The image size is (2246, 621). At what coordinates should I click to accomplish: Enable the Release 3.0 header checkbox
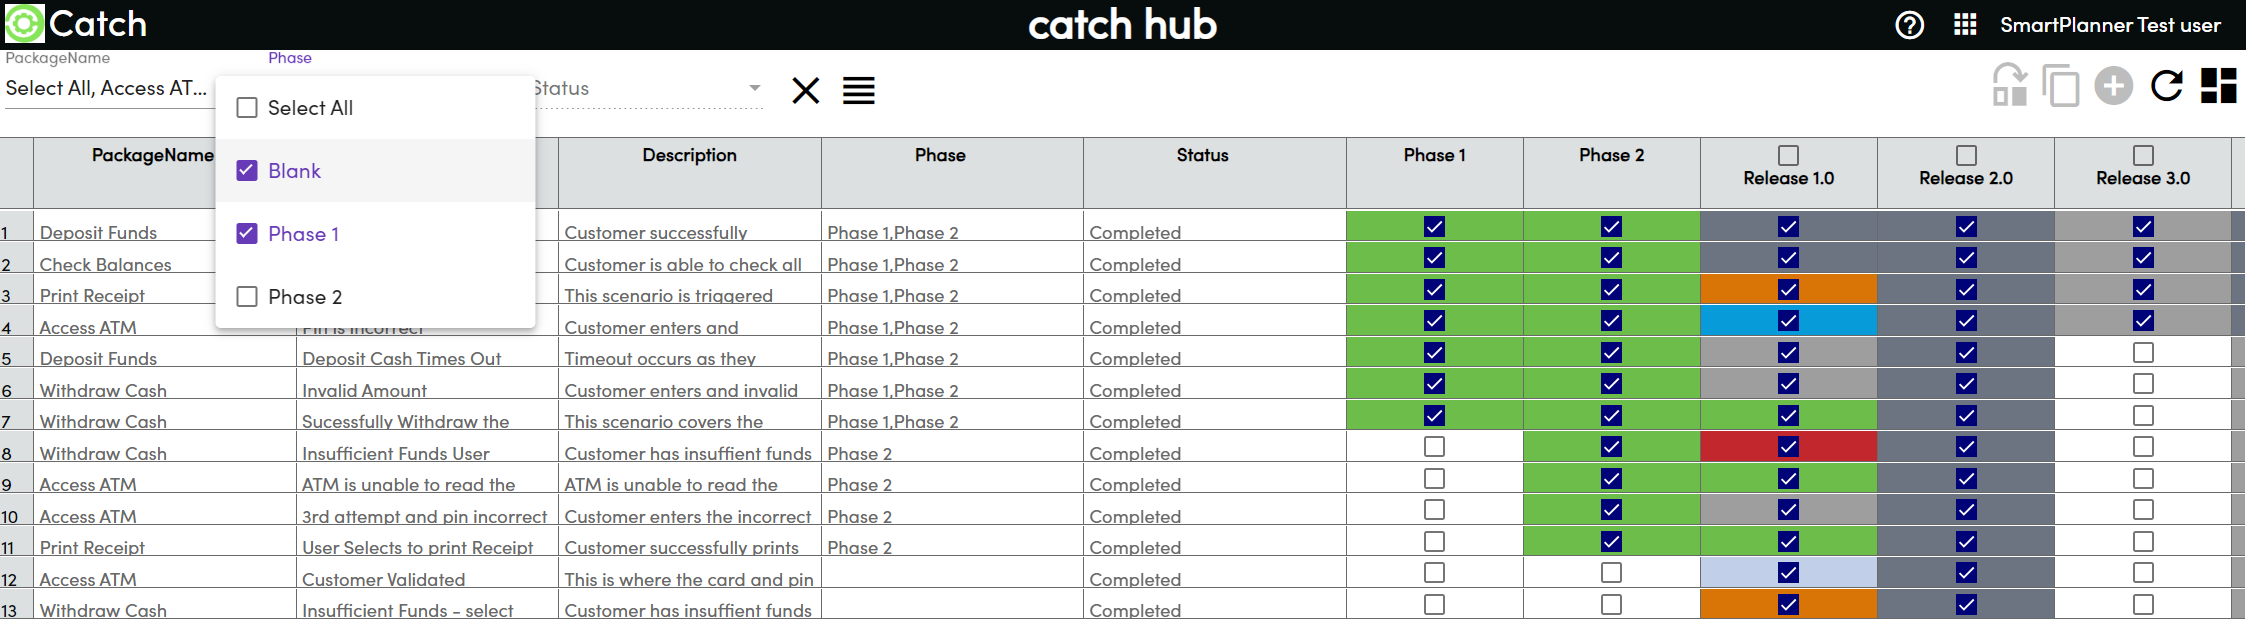(x=2142, y=155)
